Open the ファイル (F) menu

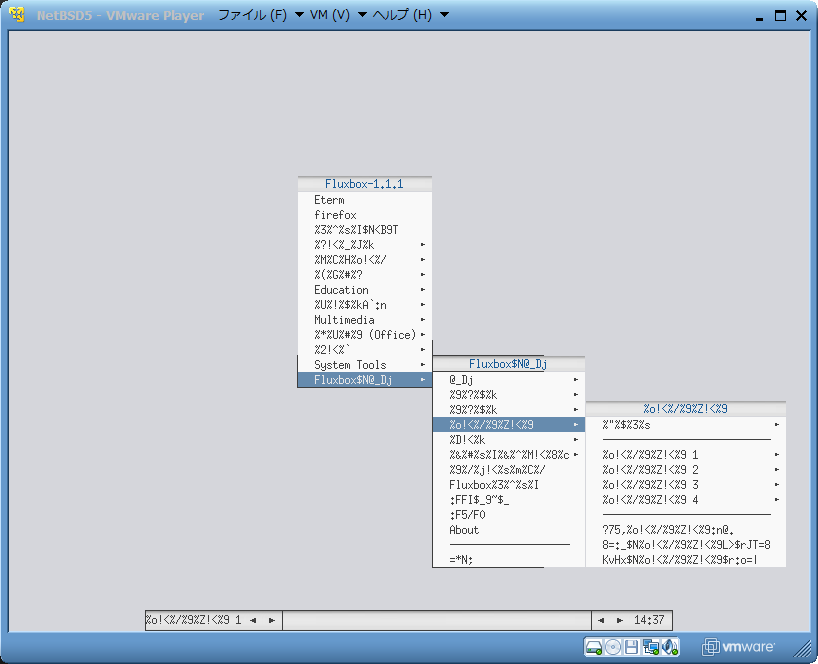[260, 15]
